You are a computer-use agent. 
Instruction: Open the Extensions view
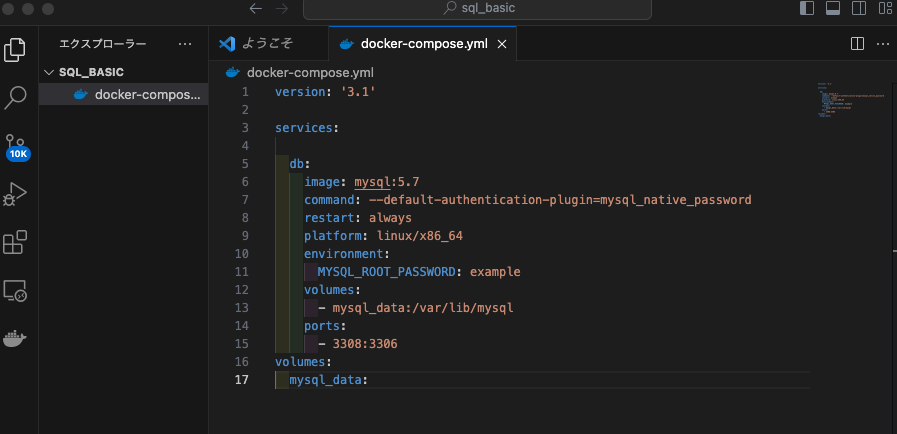tap(15, 242)
